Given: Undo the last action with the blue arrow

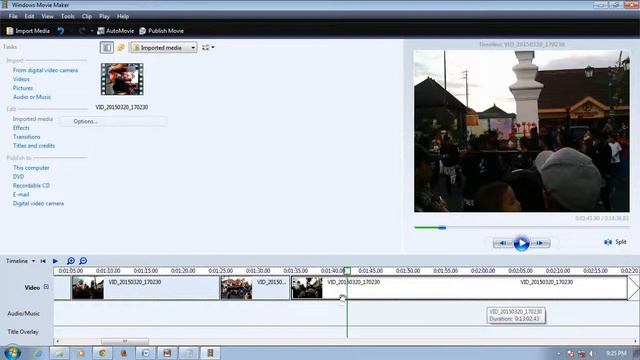Looking at the screenshot, I should (x=61, y=31).
